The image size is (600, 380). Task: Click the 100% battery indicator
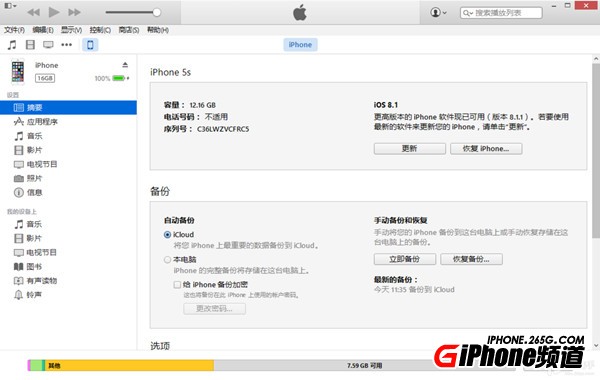(x=112, y=78)
